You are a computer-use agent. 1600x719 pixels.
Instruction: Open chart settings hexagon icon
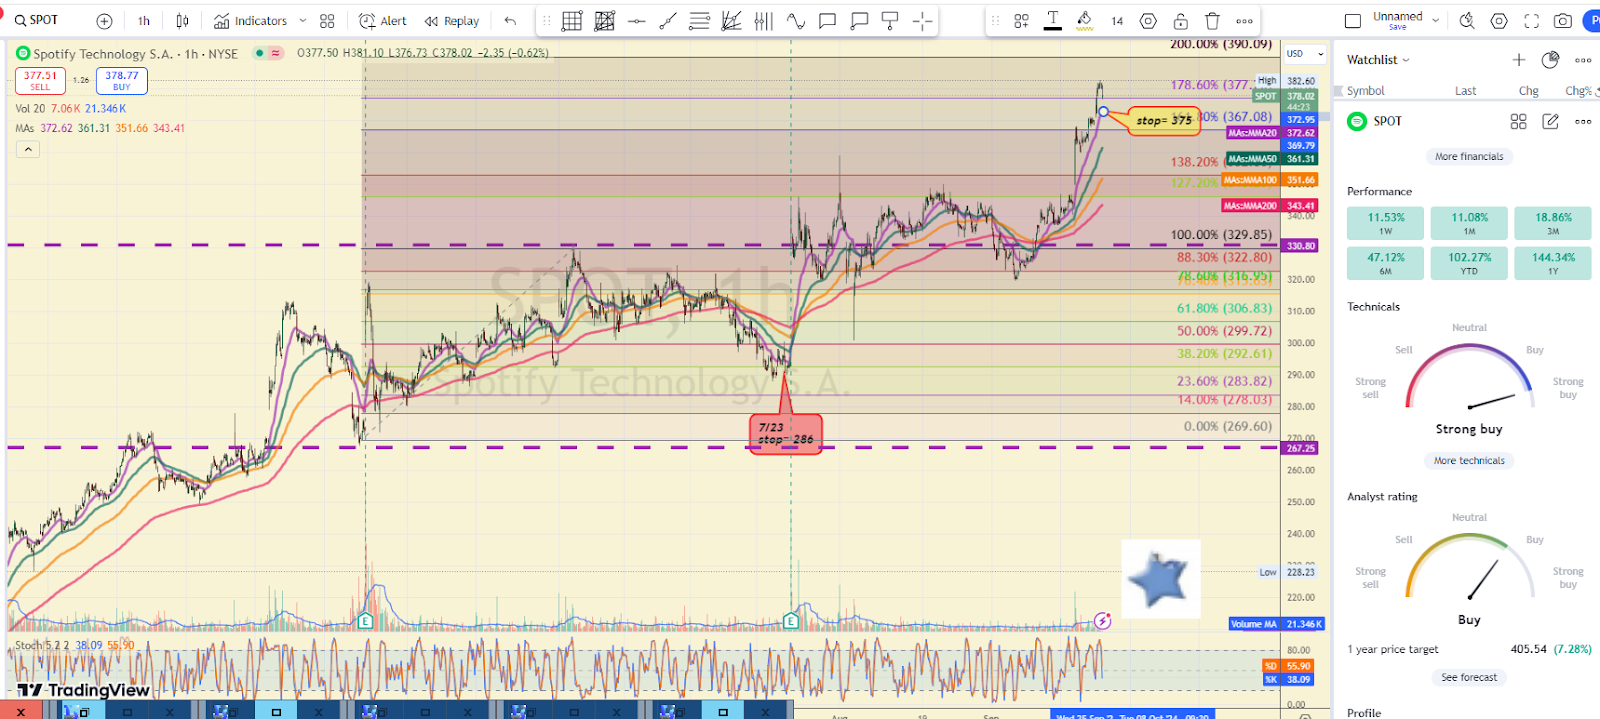point(1499,21)
